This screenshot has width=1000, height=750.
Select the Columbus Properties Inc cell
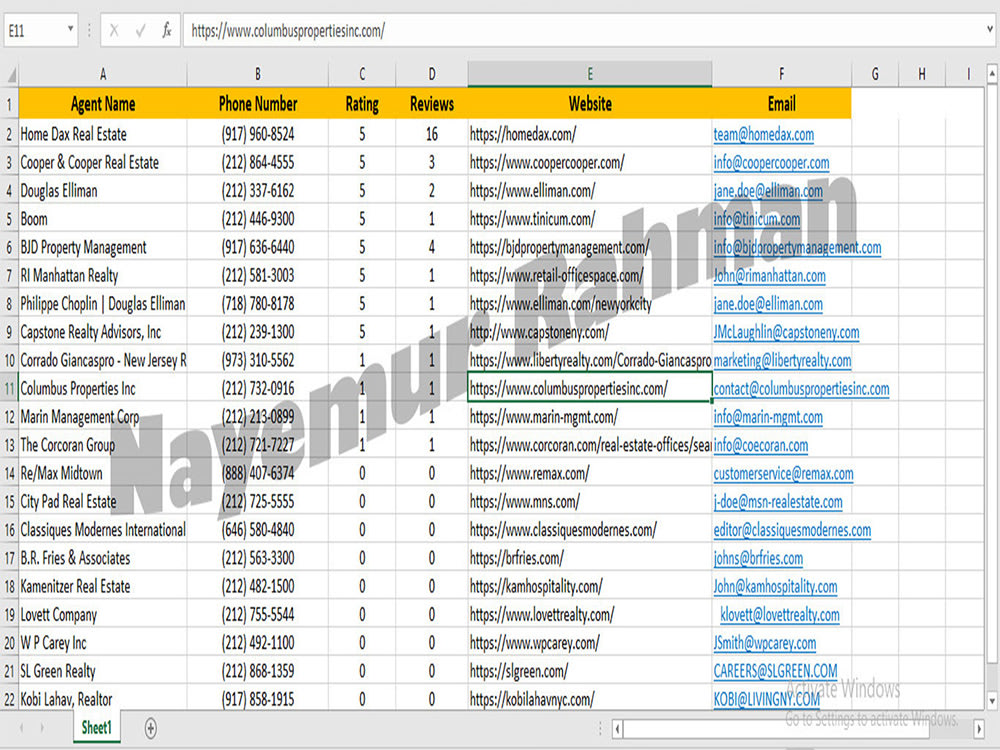[x=103, y=388]
